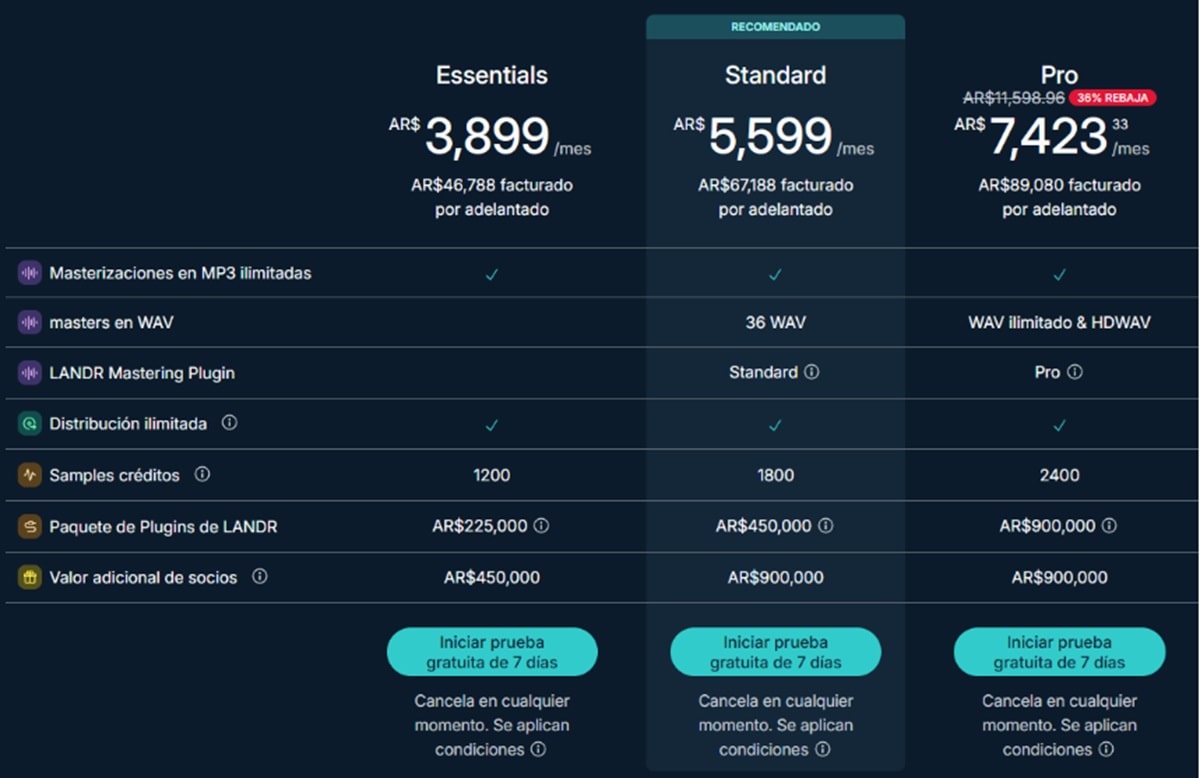Click the LANDR Mastering Plugin row icon
The width and height of the screenshot is (1200, 778).
pyautogui.click(x=30, y=373)
